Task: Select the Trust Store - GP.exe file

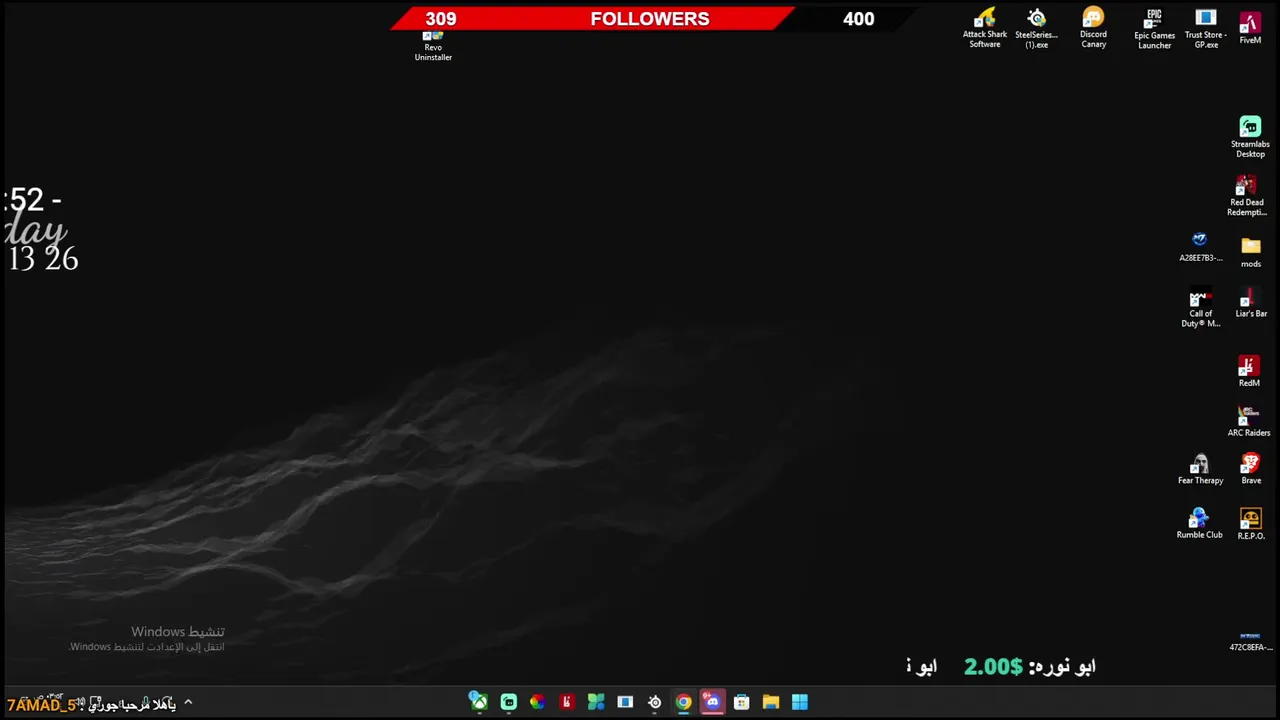Action: pos(1206,28)
